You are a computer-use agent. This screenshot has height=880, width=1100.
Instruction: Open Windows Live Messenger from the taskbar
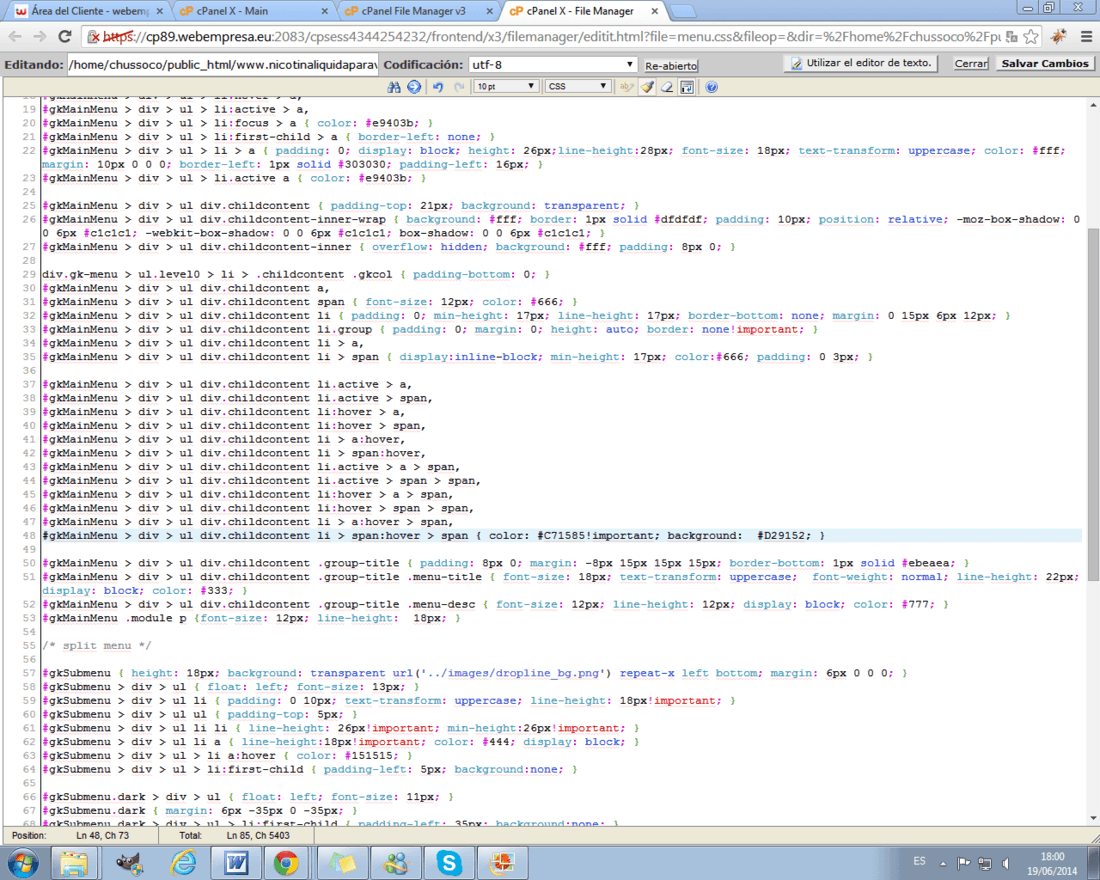(395, 862)
